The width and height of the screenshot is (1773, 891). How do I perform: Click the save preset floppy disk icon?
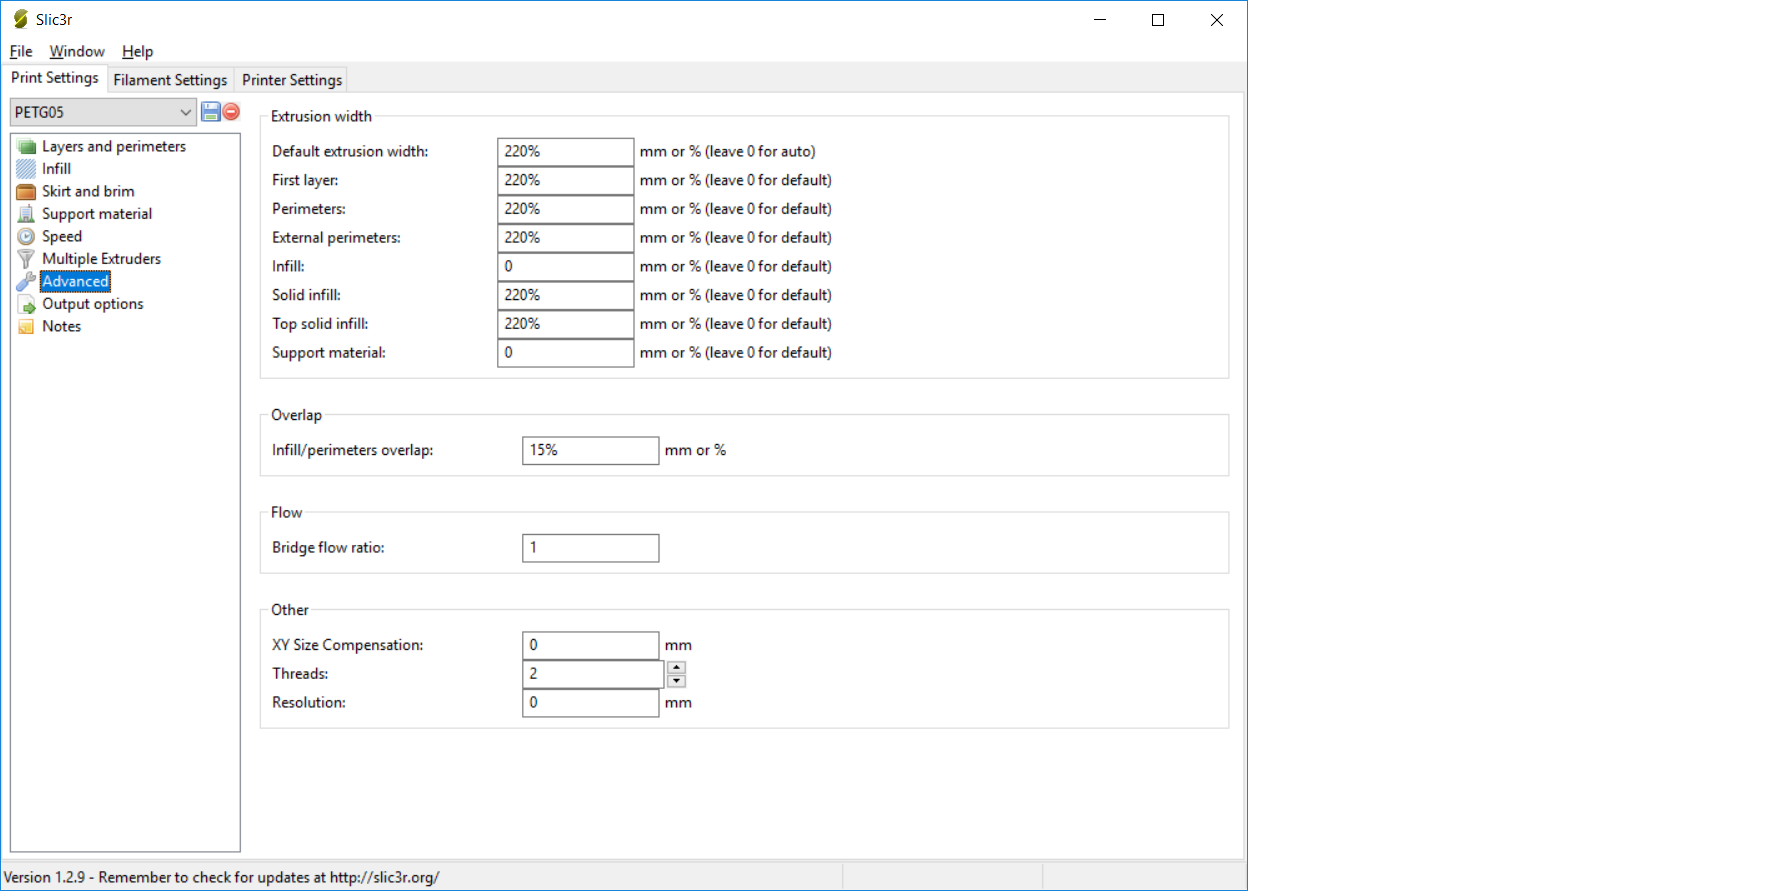(210, 112)
